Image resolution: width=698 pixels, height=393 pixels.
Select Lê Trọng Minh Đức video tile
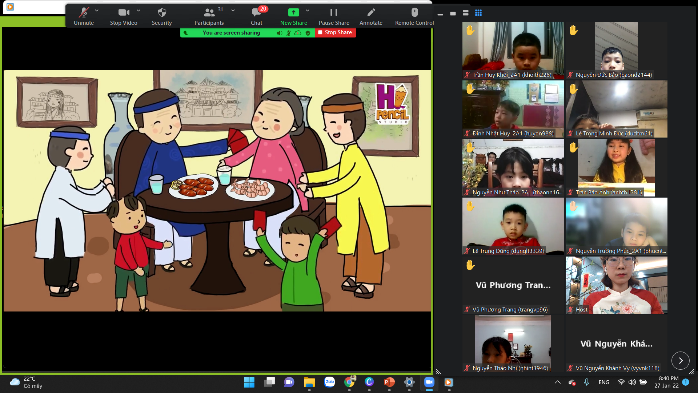pyautogui.click(x=617, y=109)
